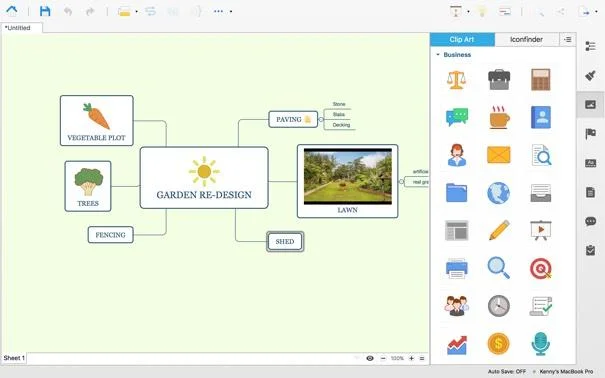Select the checklist document clip art
This screenshot has width=605, height=378.
tap(541, 306)
